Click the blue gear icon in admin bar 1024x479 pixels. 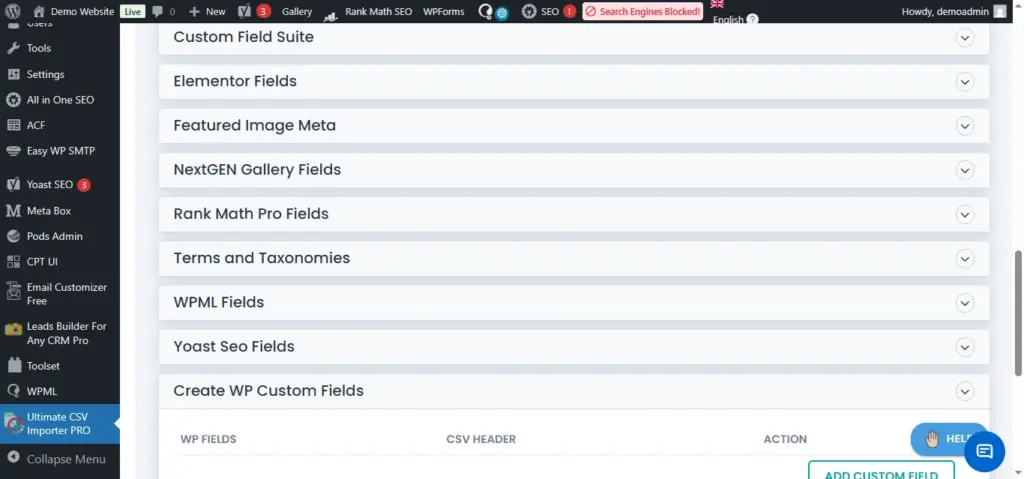pos(502,13)
